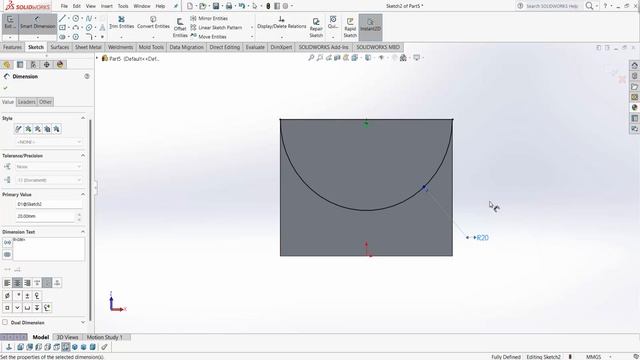The image size is (640, 360).
Task: Insert the plus/minus symbol
Action: (x=27, y=296)
